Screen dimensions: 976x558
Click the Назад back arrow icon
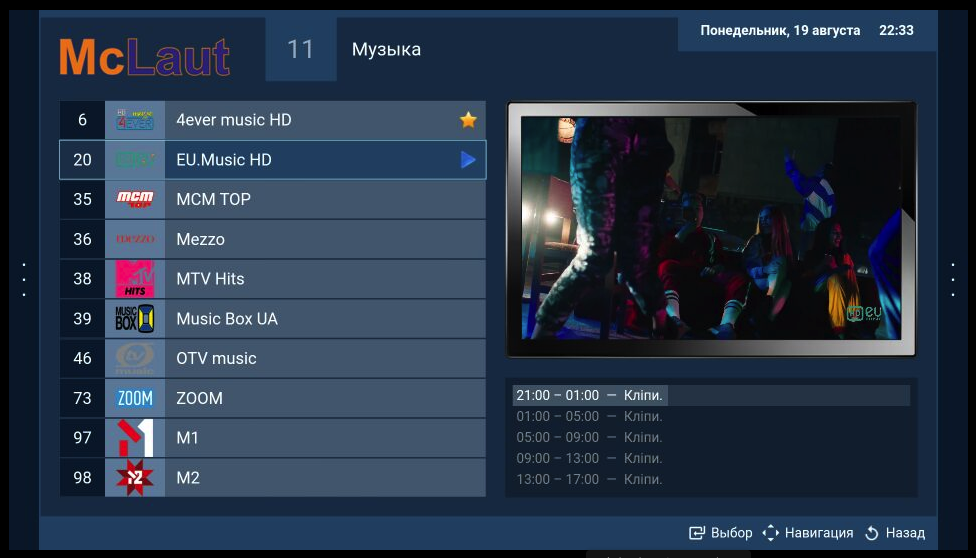(871, 533)
